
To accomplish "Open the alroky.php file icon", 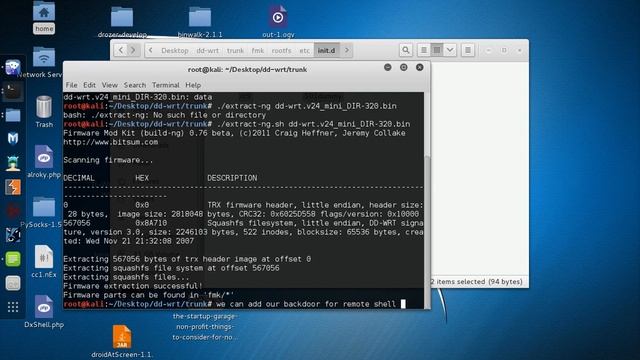I will (x=44, y=162).
